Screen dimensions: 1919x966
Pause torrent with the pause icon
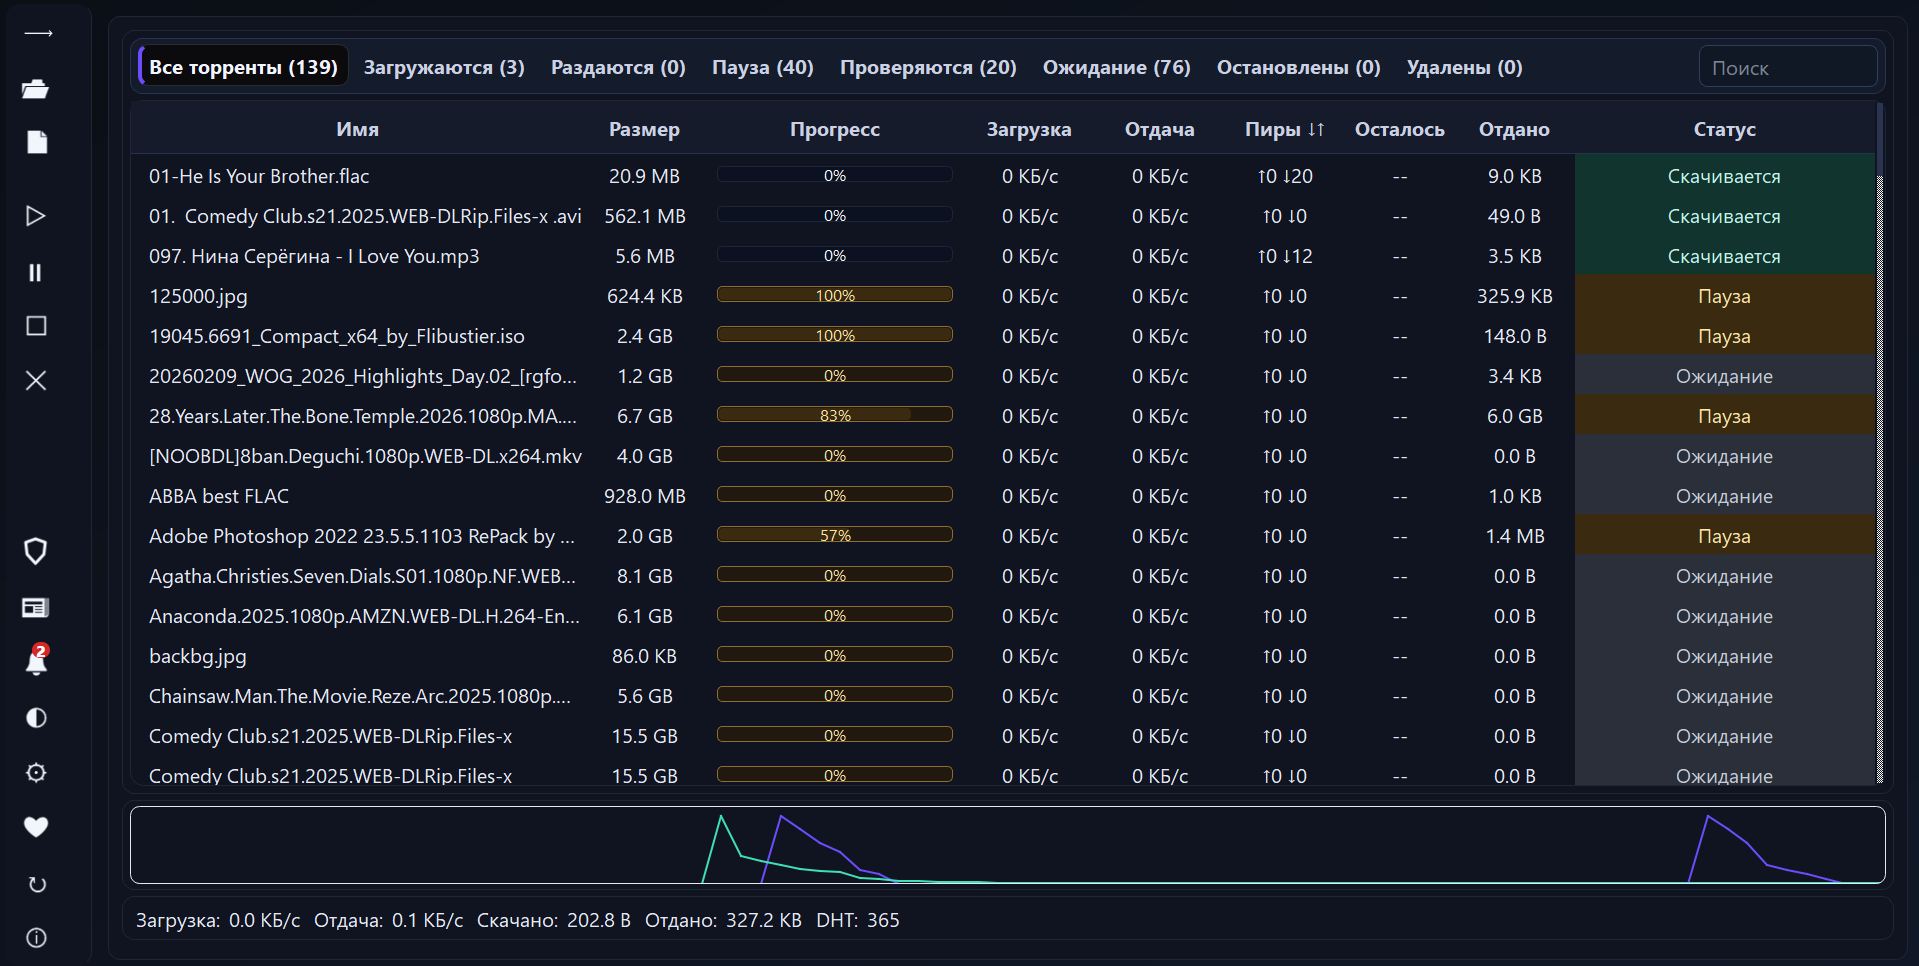pos(36,273)
